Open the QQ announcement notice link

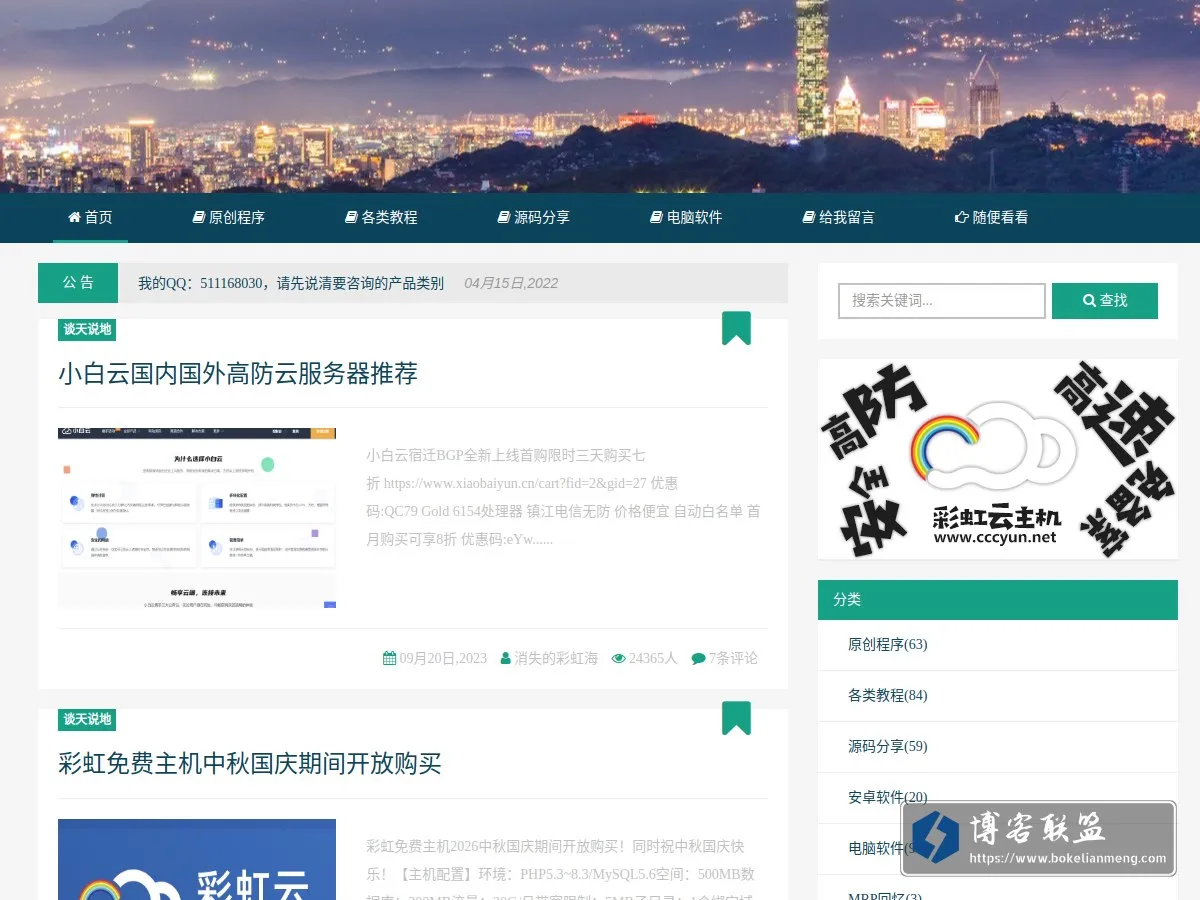(x=291, y=283)
